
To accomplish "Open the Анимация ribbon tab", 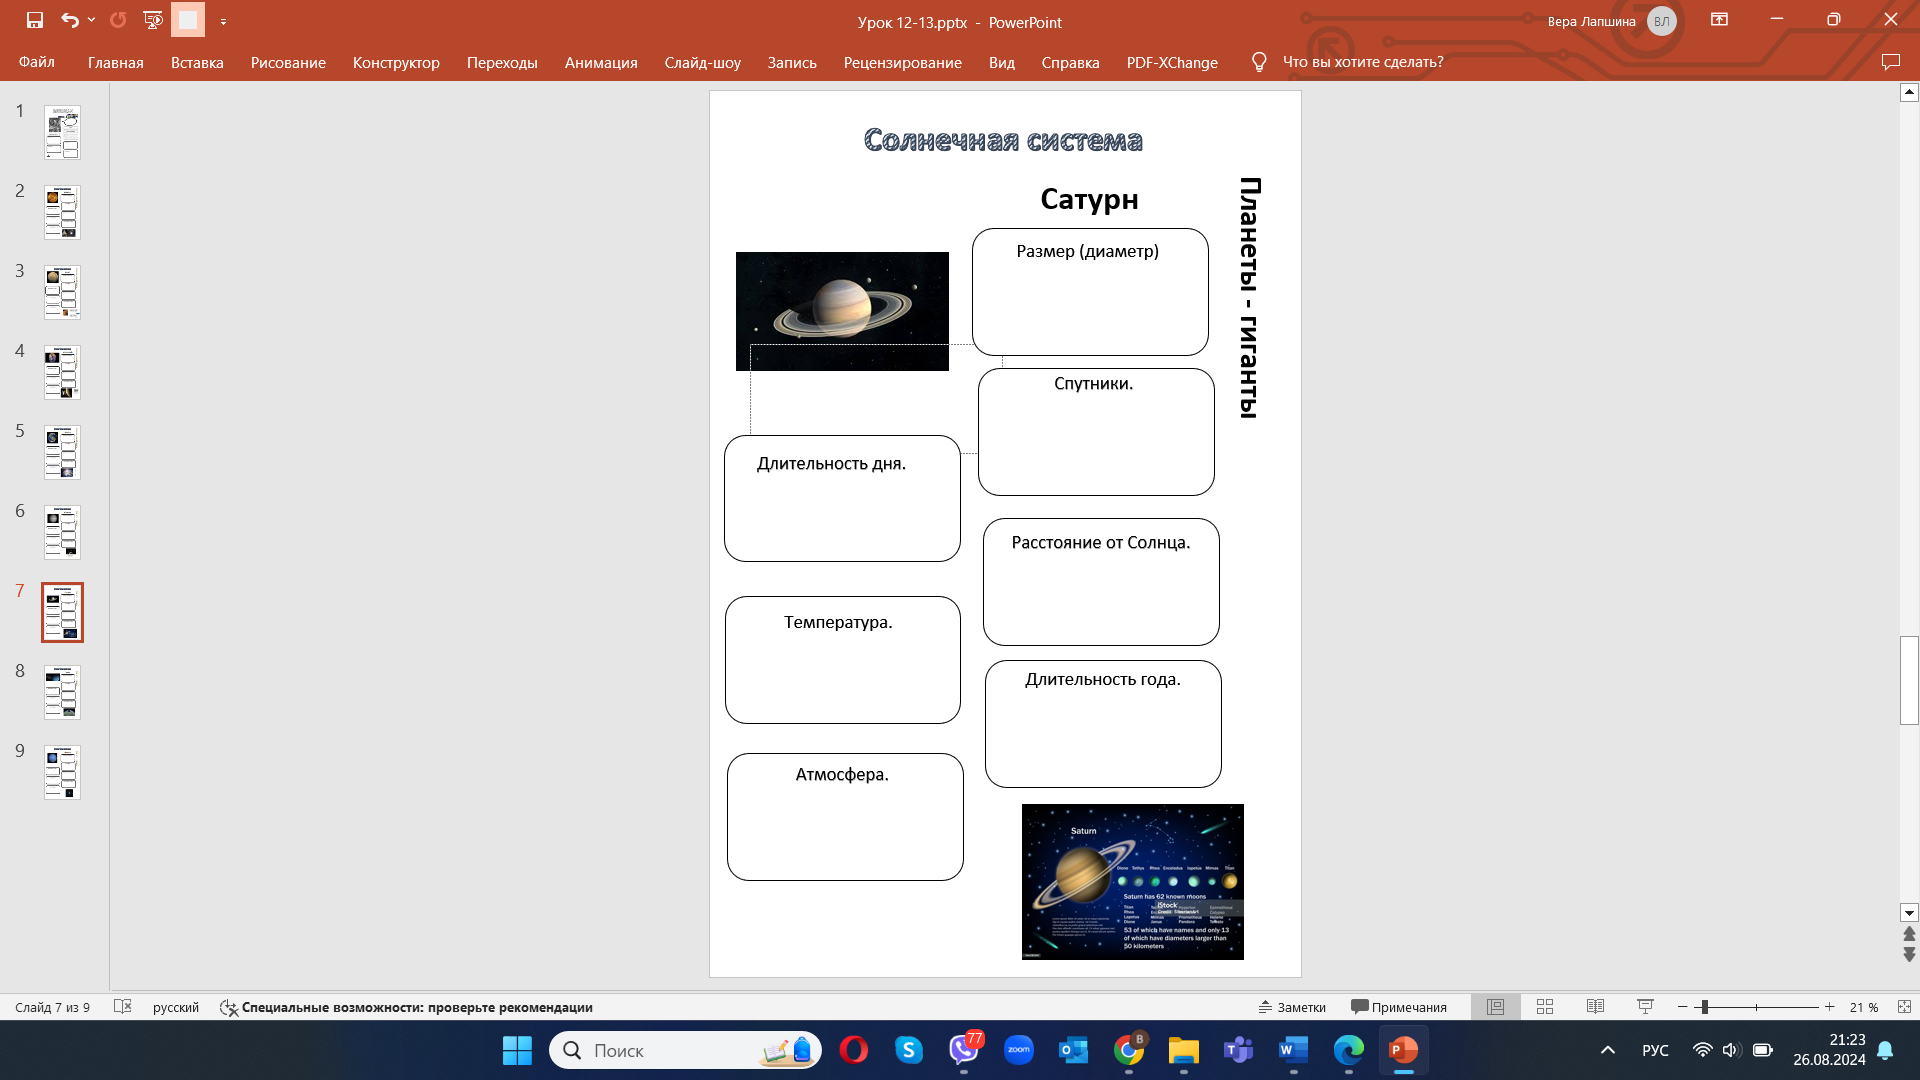I will pyautogui.click(x=601, y=62).
